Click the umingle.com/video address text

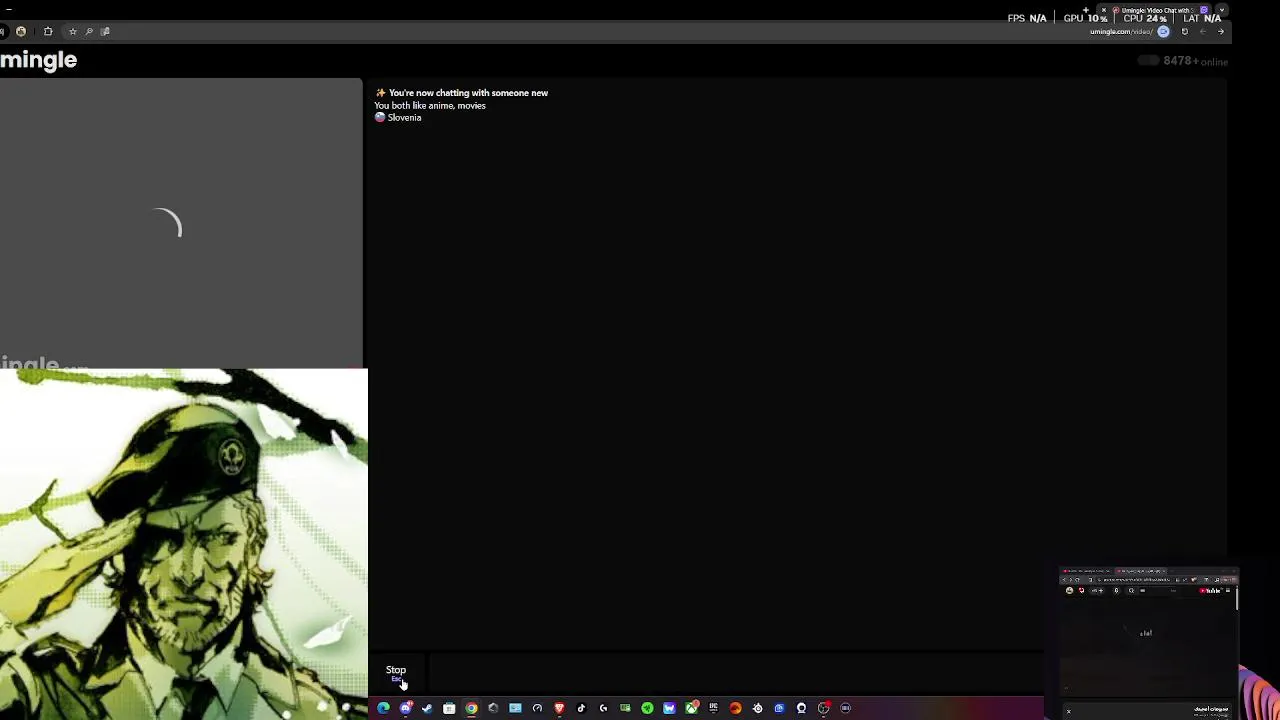pyautogui.click(x=1121, y=32)
